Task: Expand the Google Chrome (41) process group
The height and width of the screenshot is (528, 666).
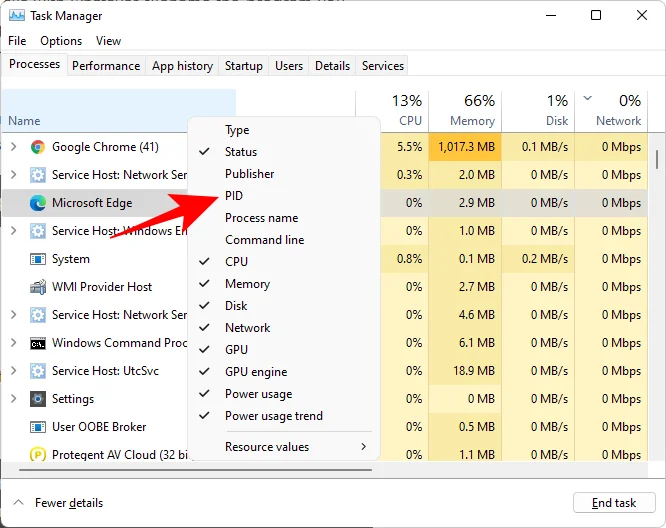Action: coord(14,147)
